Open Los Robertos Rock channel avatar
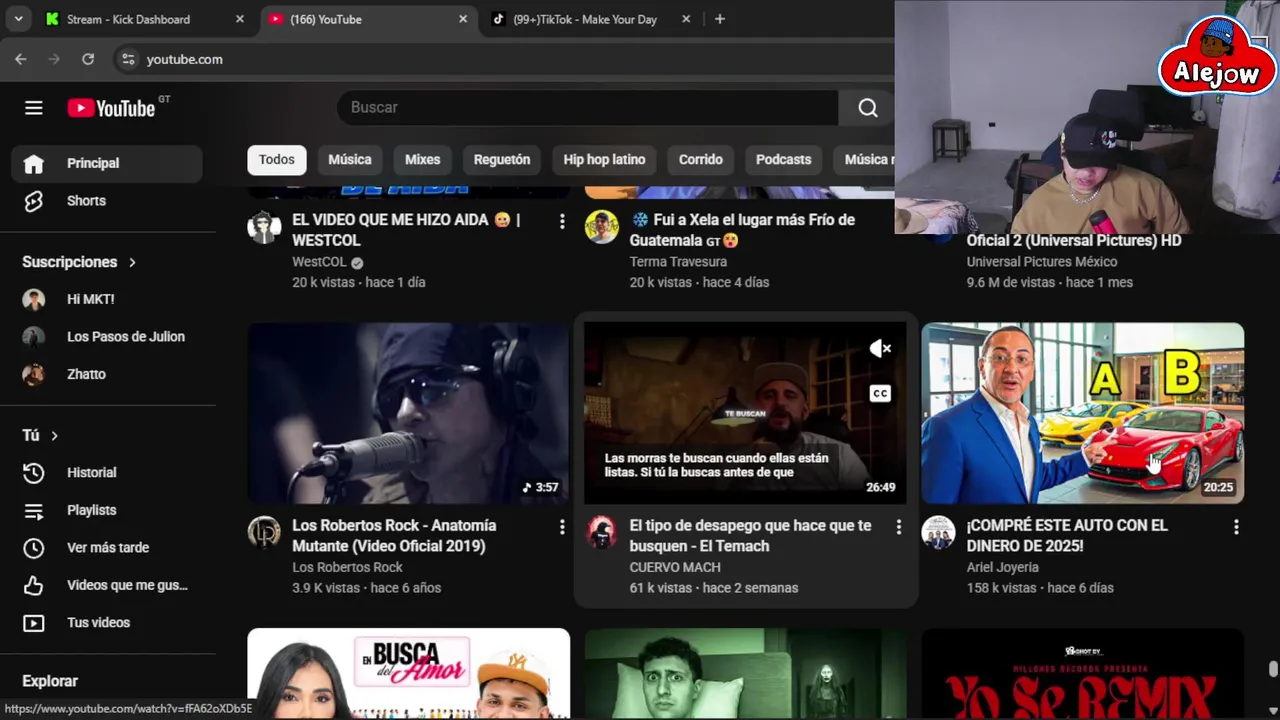Viewport: 1280px width, 720px height. click(264, 532)
